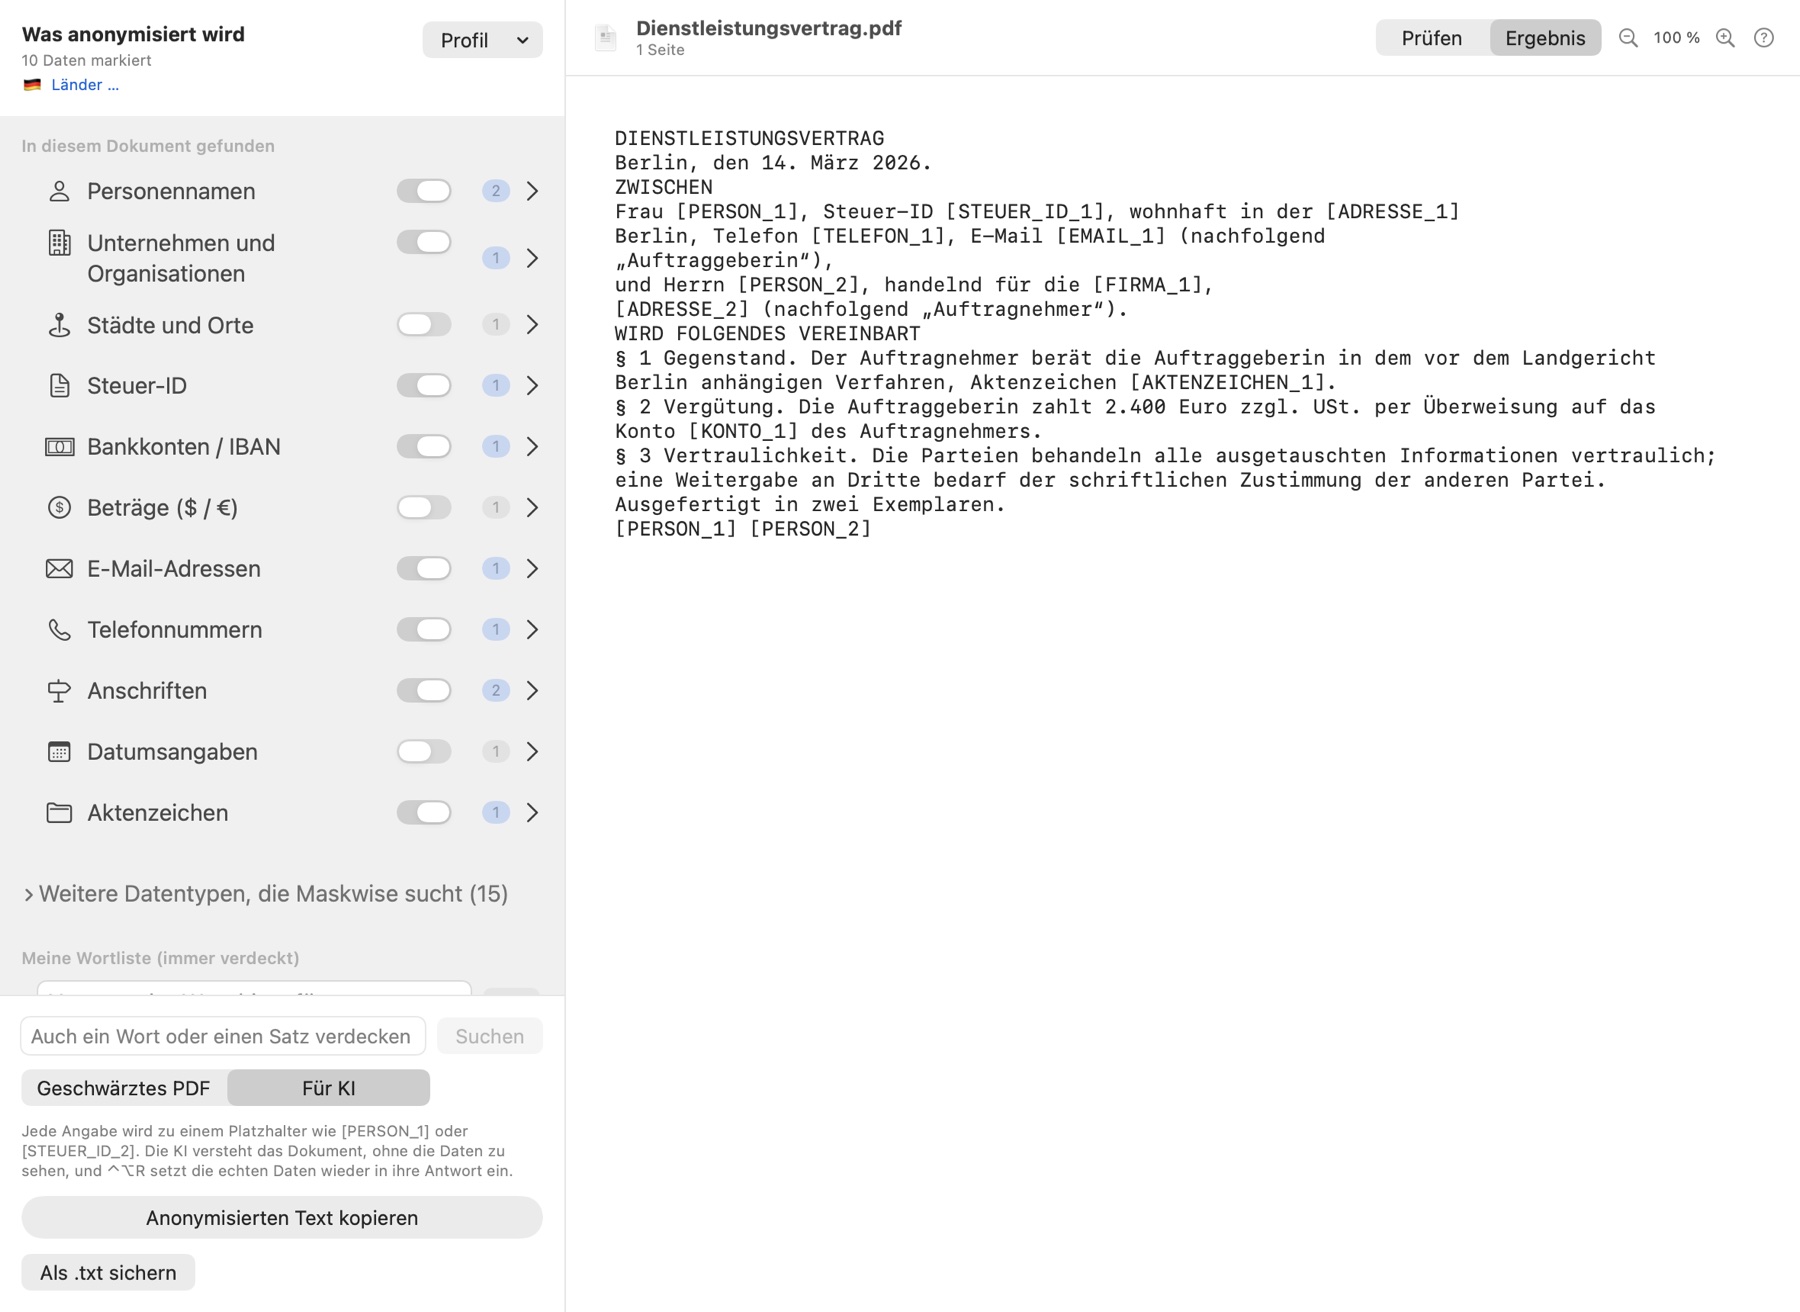Click the German flag icon

pos(32,85)
